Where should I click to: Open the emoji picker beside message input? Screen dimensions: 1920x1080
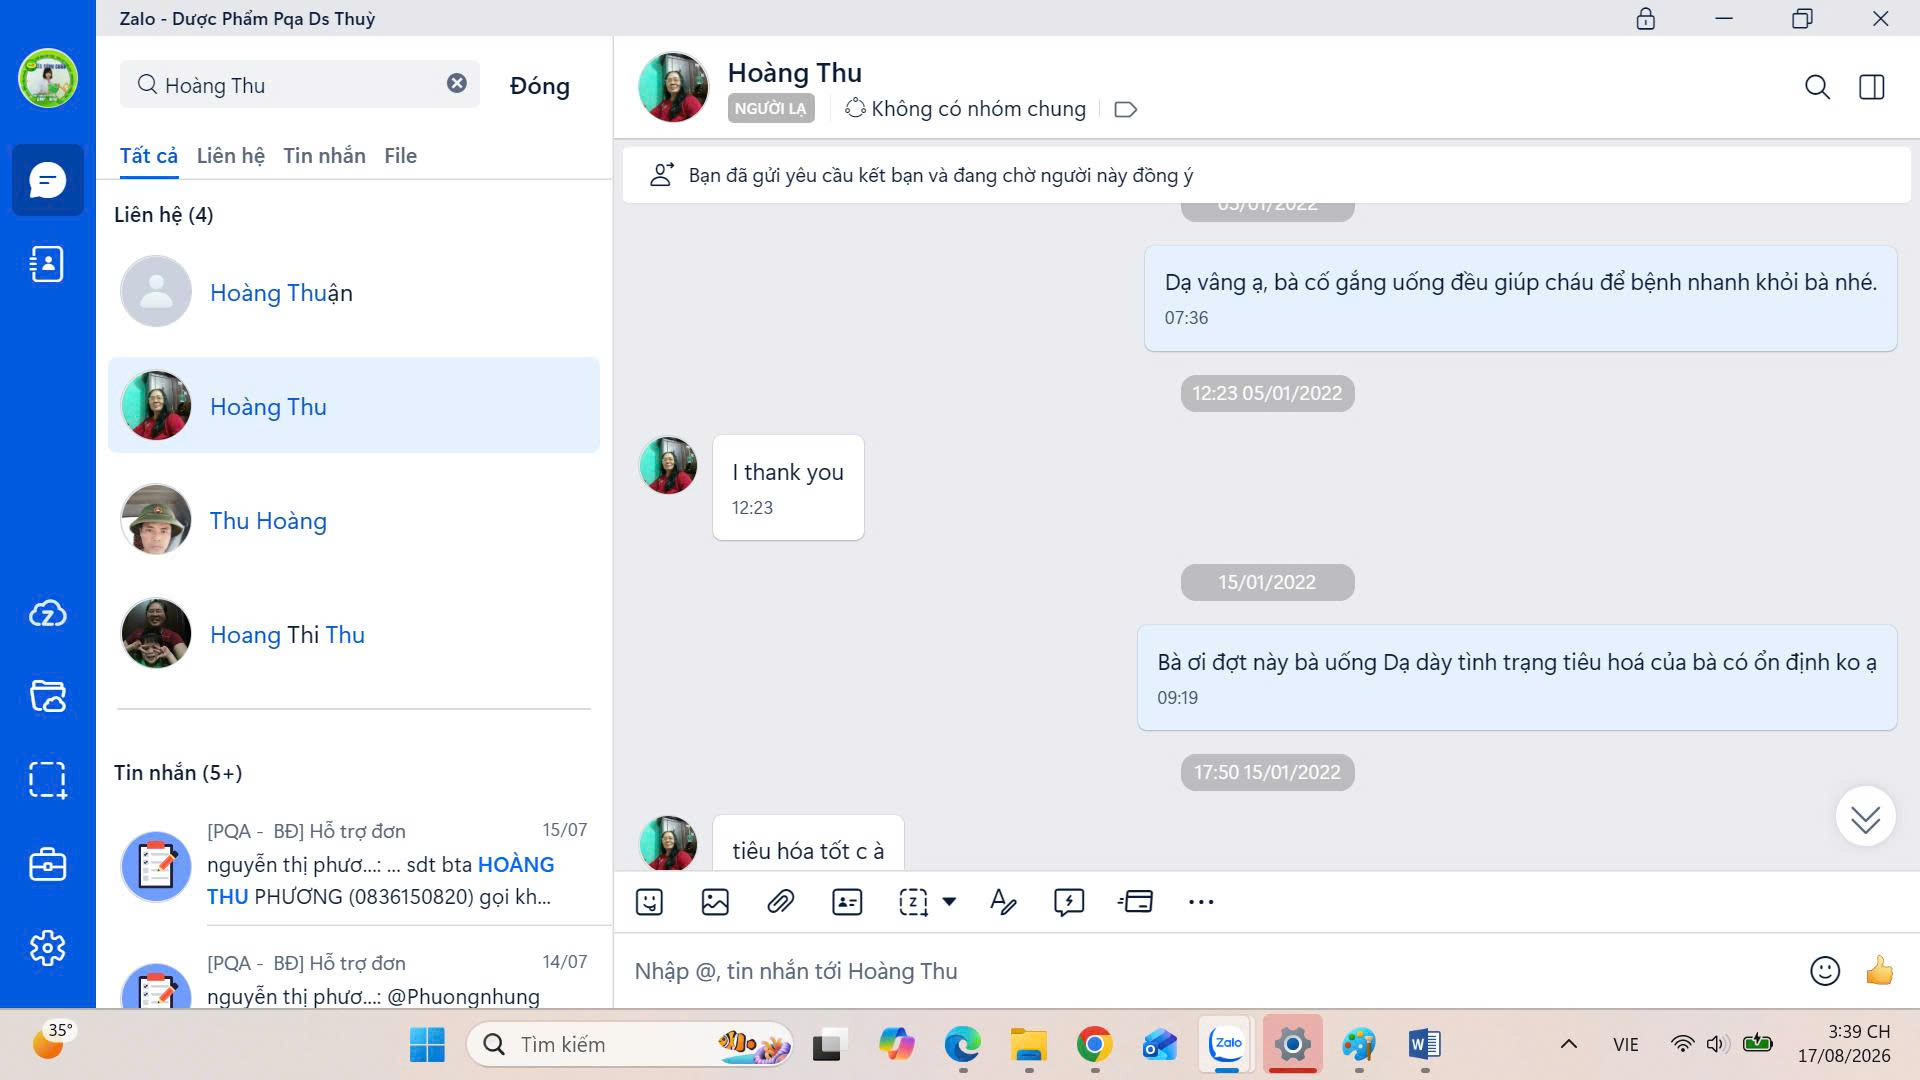tap(1825, 971)
